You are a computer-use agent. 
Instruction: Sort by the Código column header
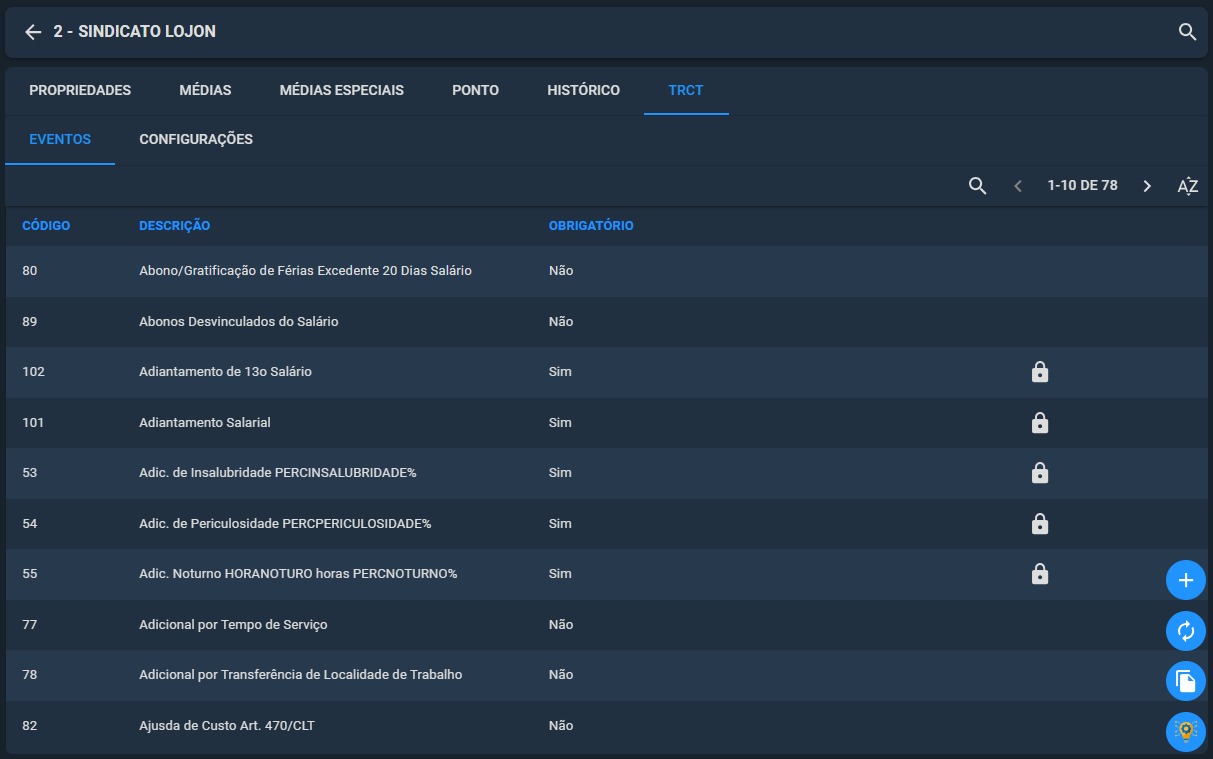click(46, 226)
